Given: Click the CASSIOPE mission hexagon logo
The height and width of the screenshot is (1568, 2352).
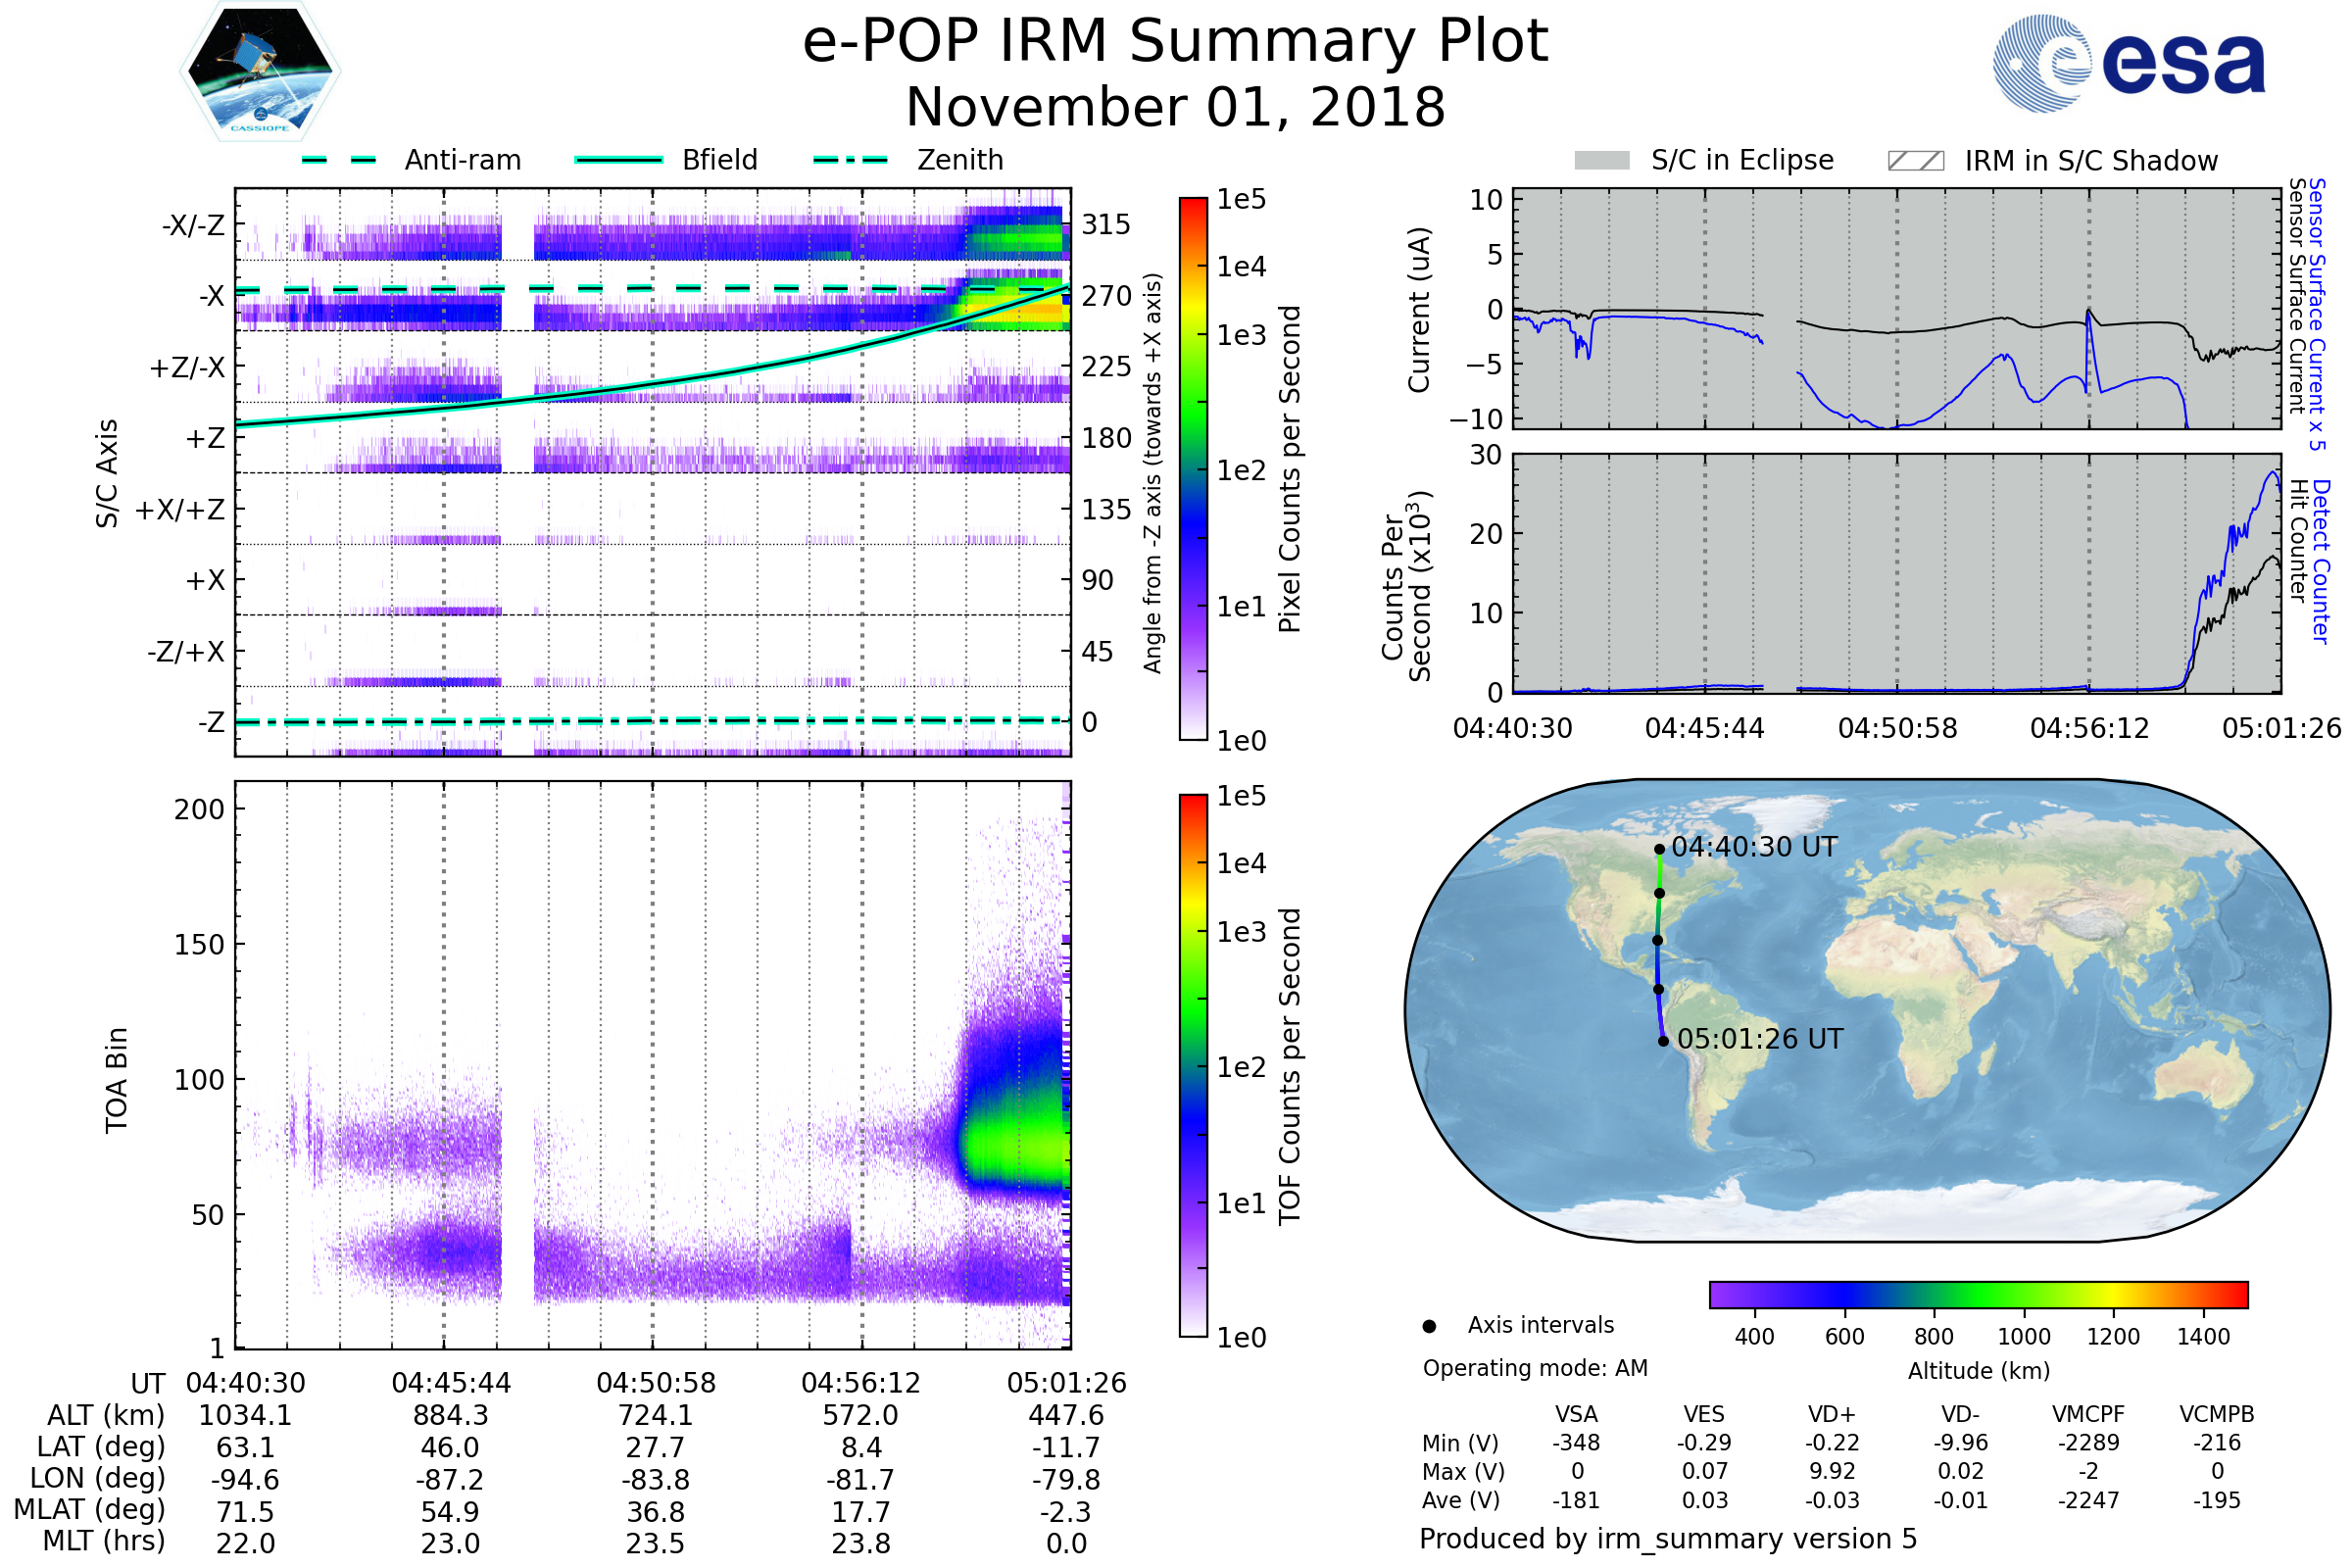Looking at the screenshot, I should [260, 72].
